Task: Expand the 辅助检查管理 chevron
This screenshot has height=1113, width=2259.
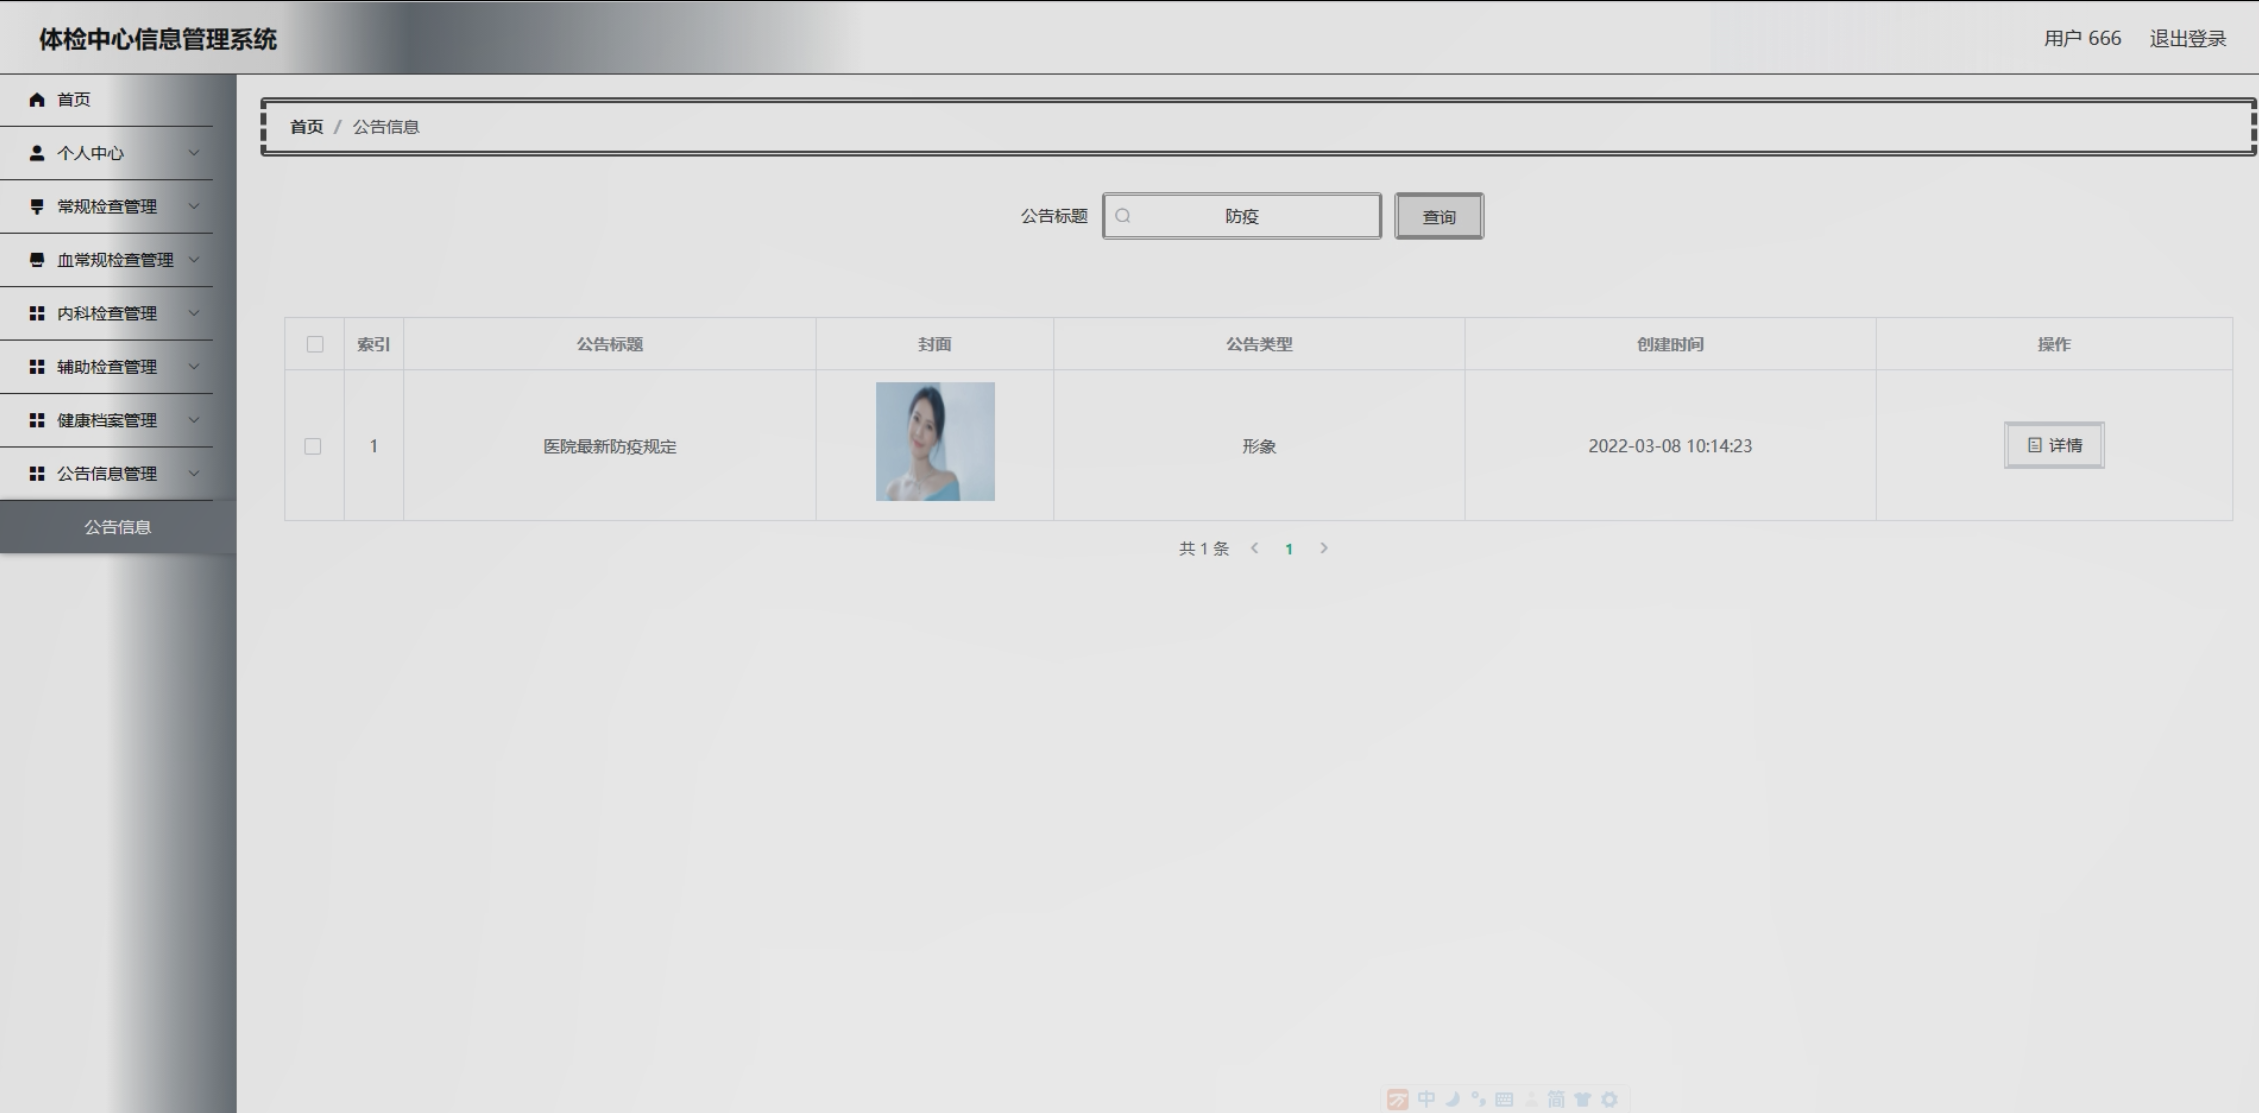Action: (194, 367)
